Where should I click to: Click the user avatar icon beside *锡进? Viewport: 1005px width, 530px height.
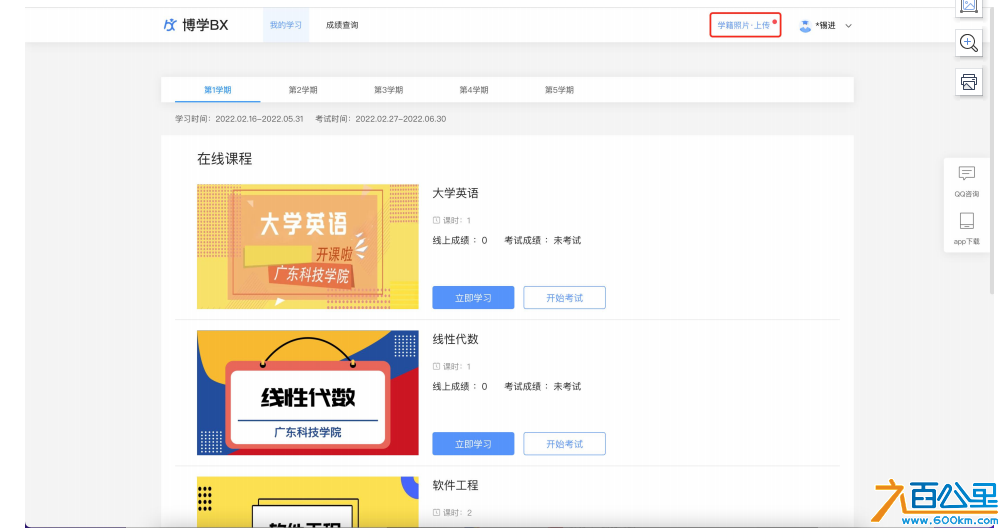805,26
